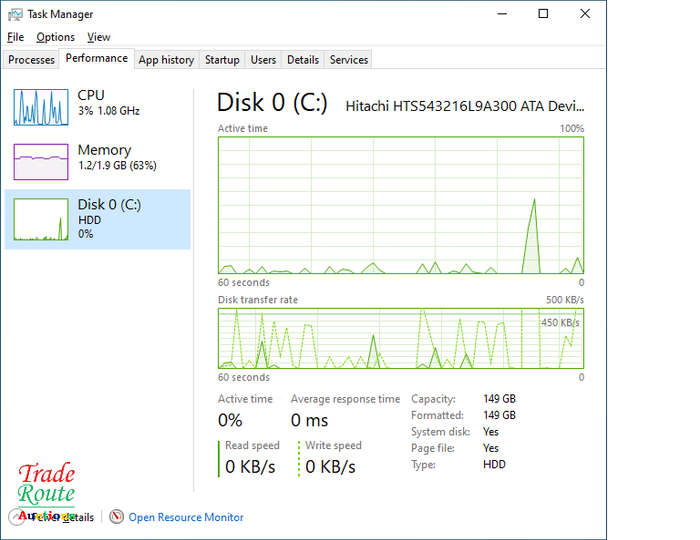
Task: Click the Capacity 149 GB value
Action: coord(500,399)
